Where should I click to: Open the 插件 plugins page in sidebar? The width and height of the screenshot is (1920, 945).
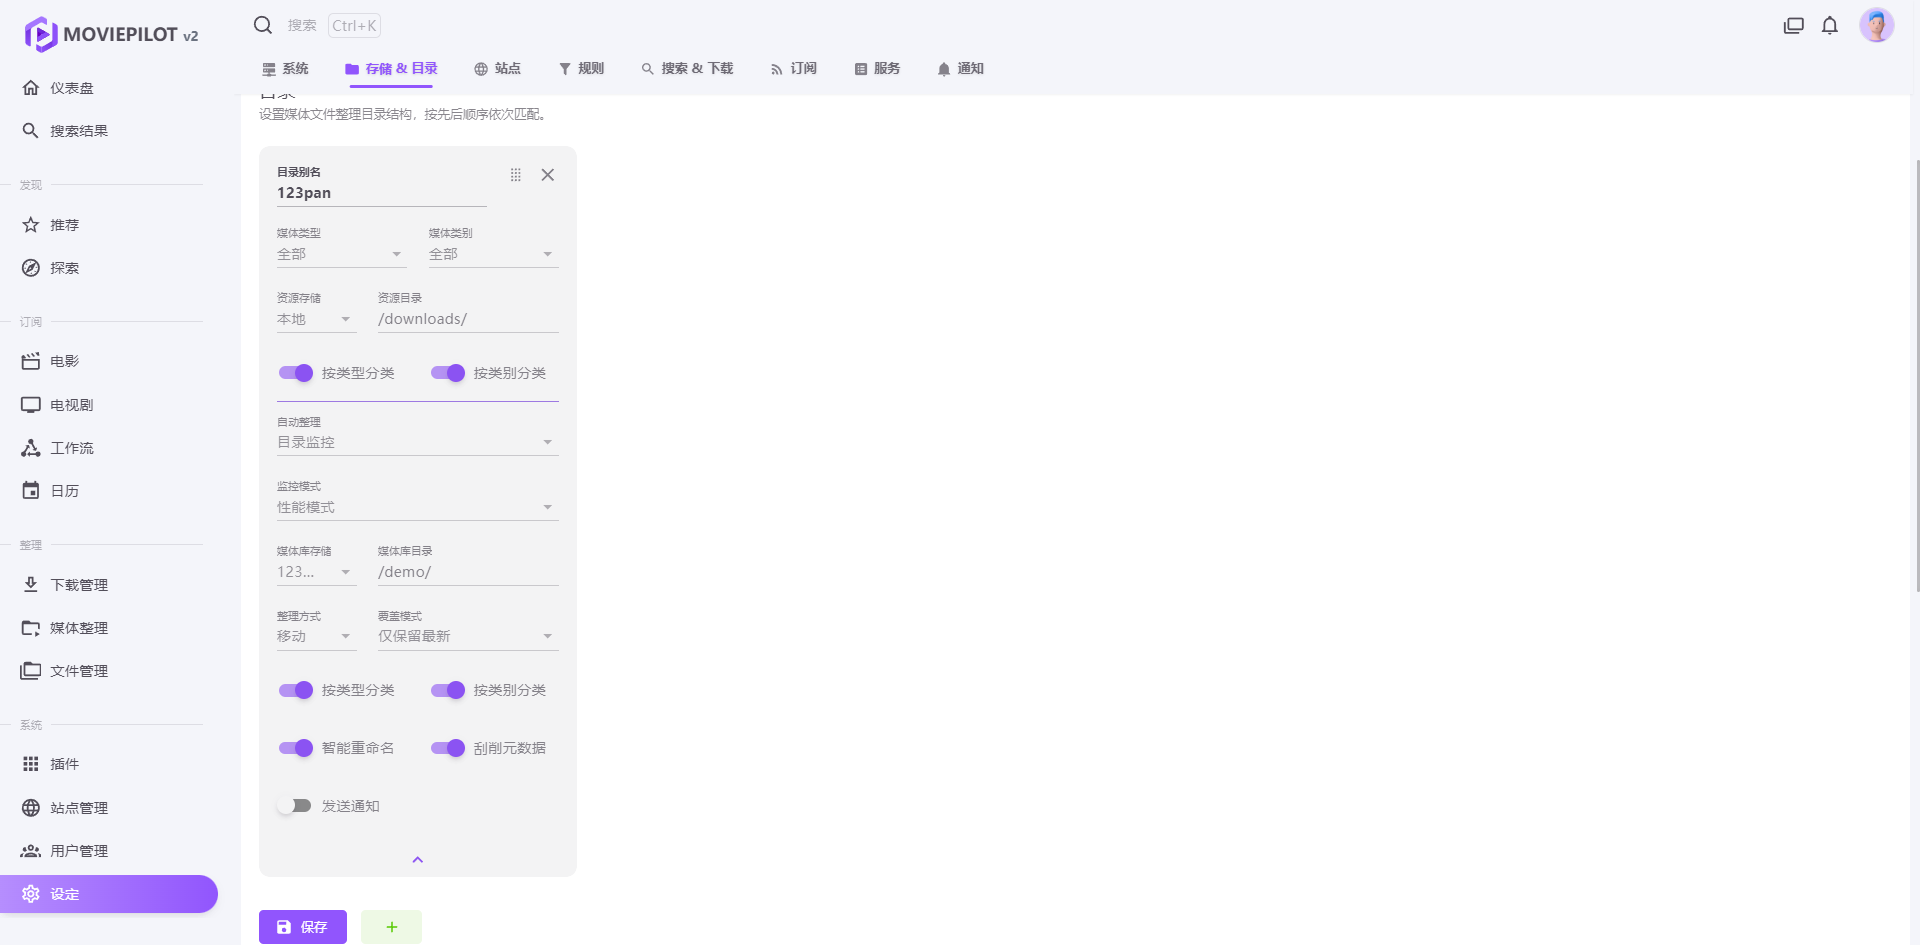click(65, 764)
